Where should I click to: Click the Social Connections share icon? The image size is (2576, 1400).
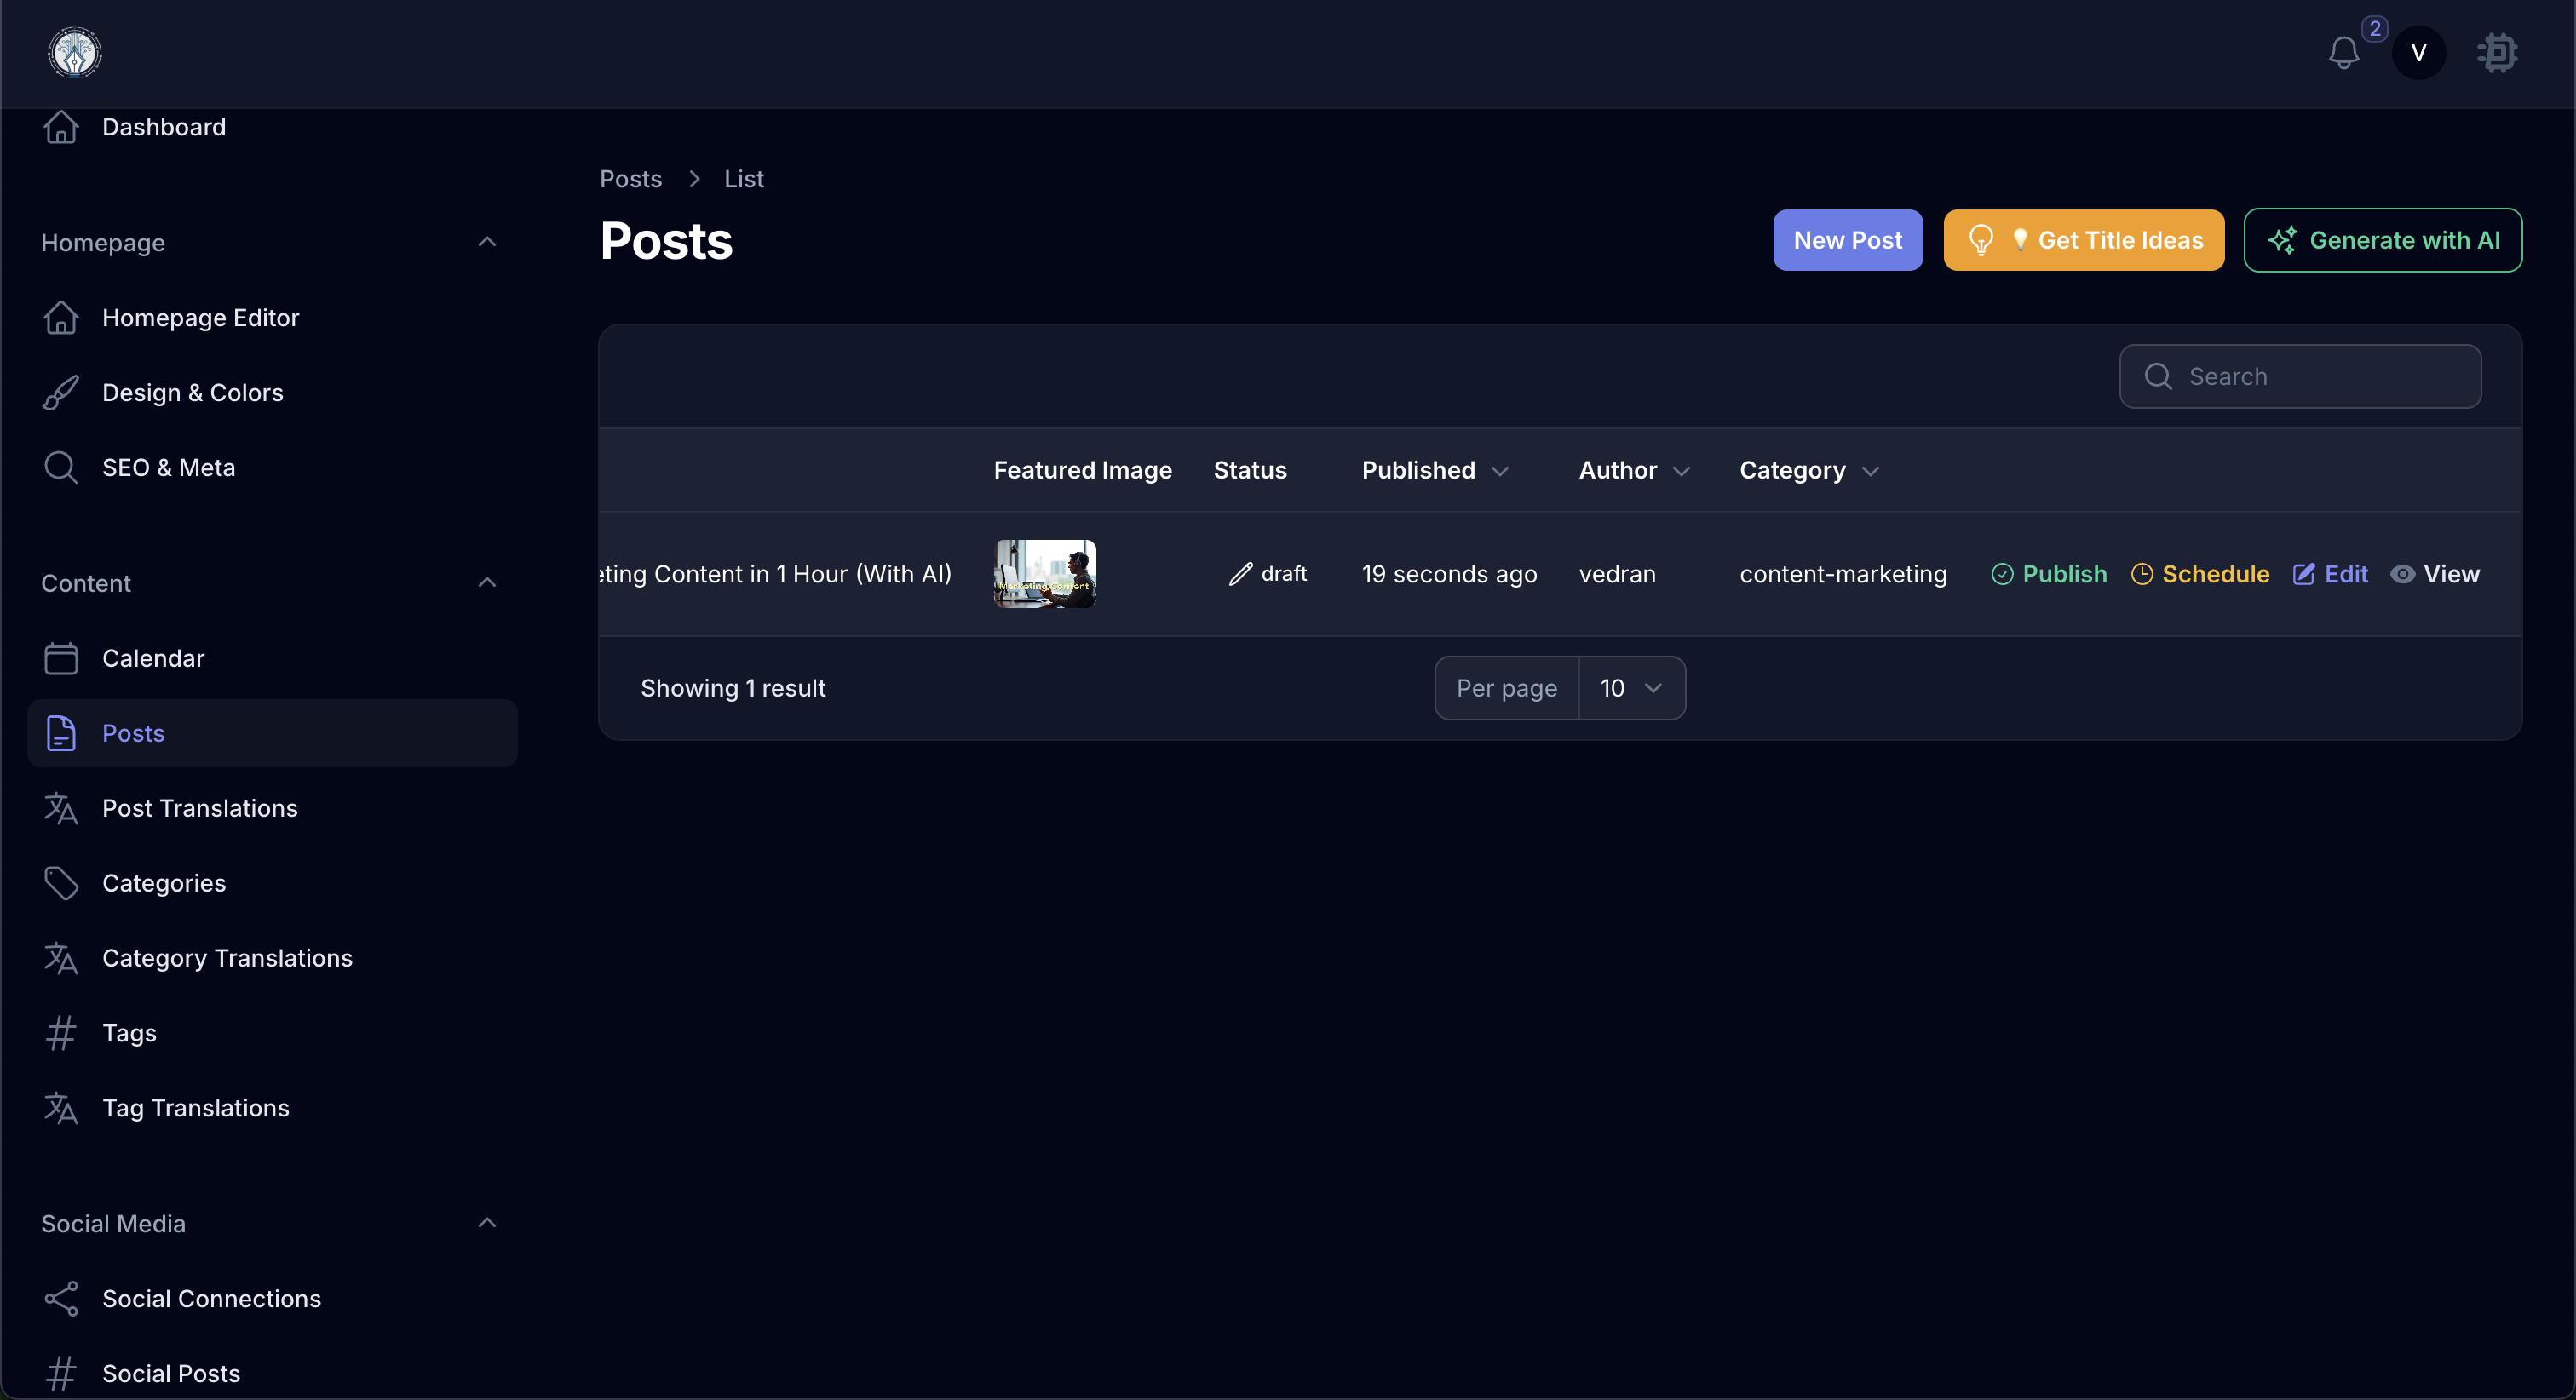pyautogui.click(x=61, y=1299)
